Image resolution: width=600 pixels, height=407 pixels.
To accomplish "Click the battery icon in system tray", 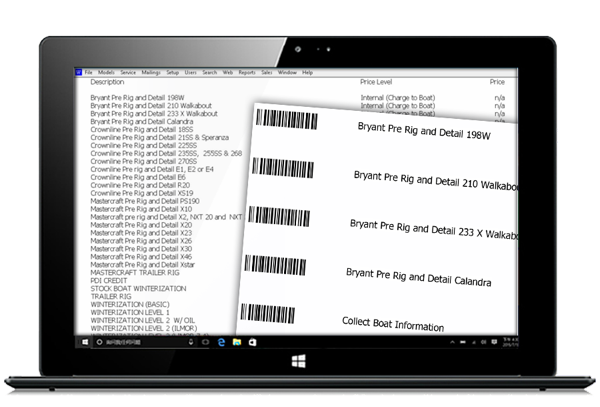I will (463, 342).
